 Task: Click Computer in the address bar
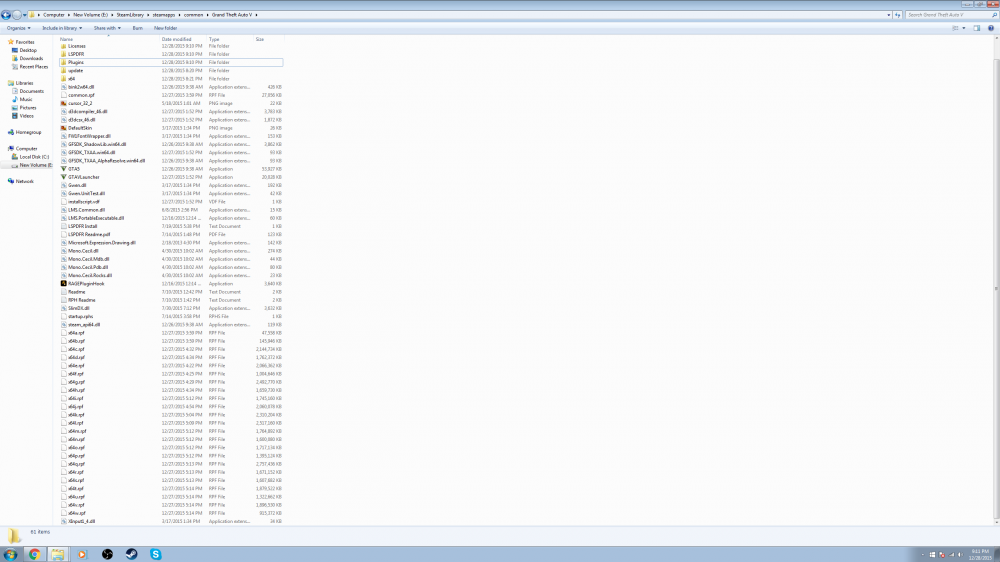[54, 15]
